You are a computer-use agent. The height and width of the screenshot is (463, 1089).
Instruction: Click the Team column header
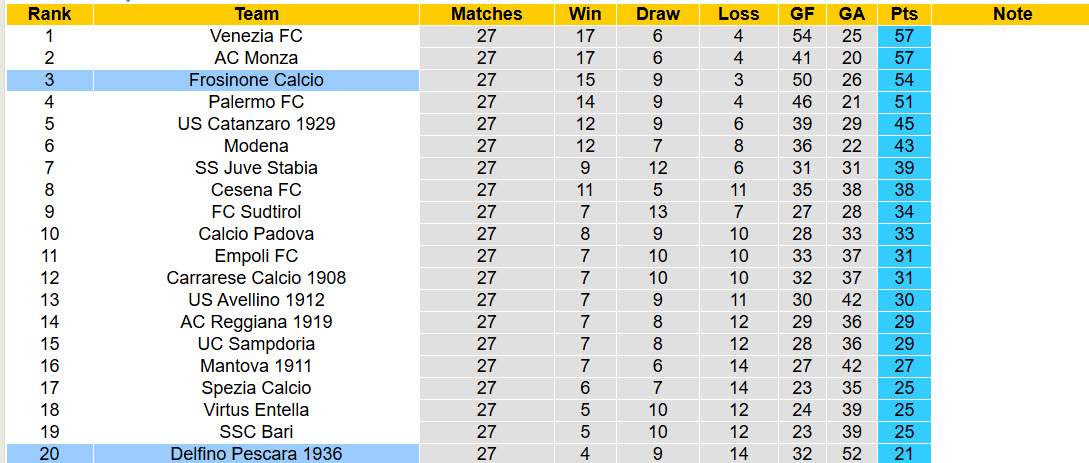point(256,14)
